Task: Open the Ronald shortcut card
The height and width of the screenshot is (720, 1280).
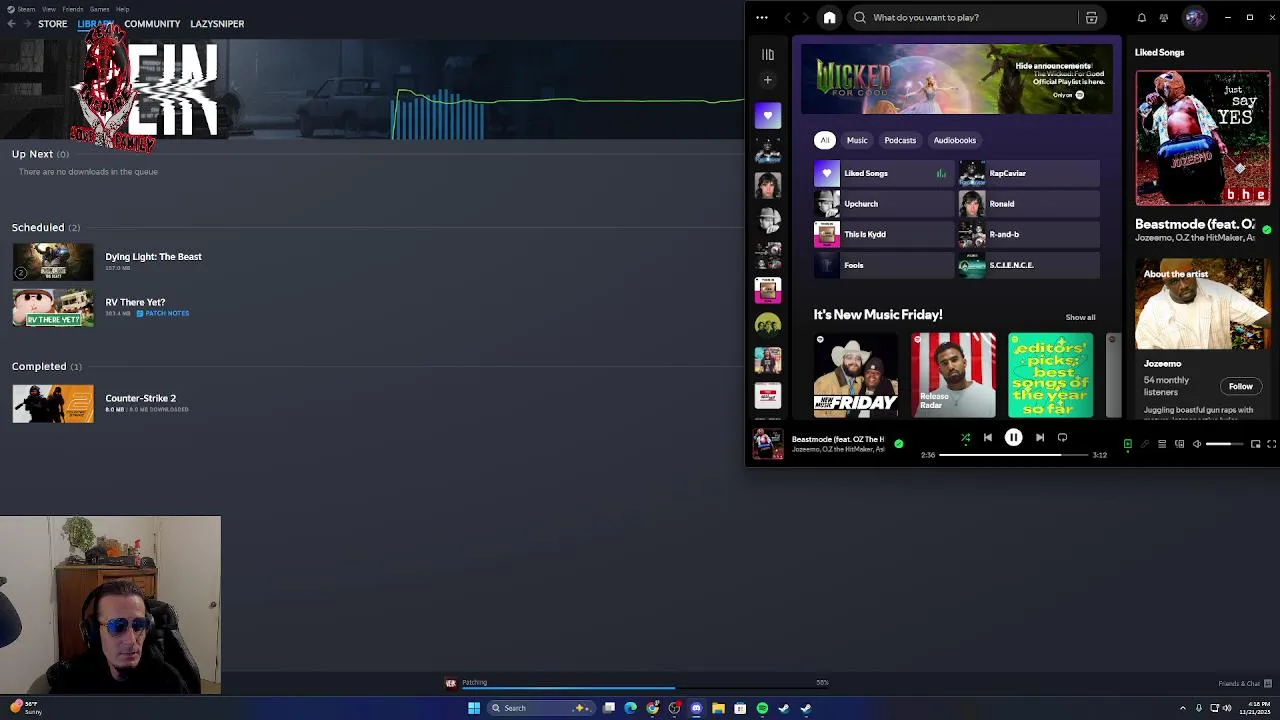Action: [1029, 204]
